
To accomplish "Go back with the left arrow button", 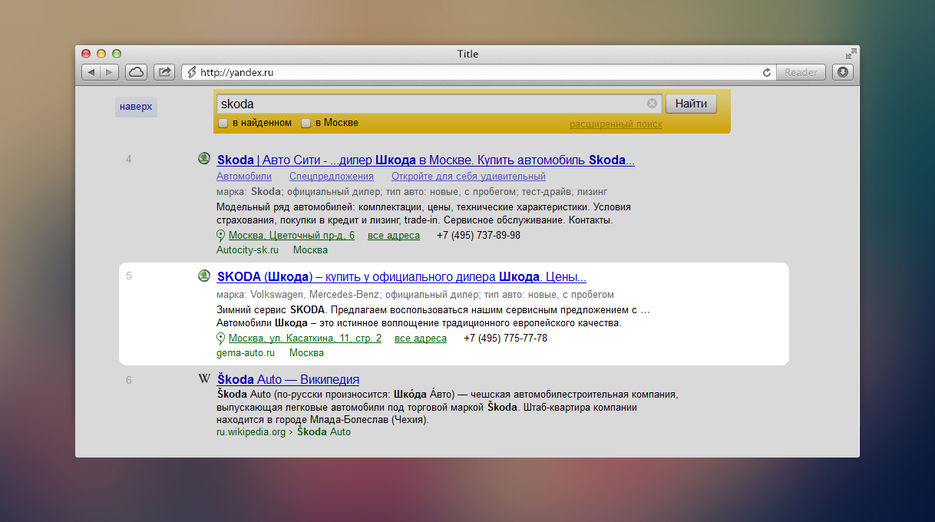I will tap(91, 72).
